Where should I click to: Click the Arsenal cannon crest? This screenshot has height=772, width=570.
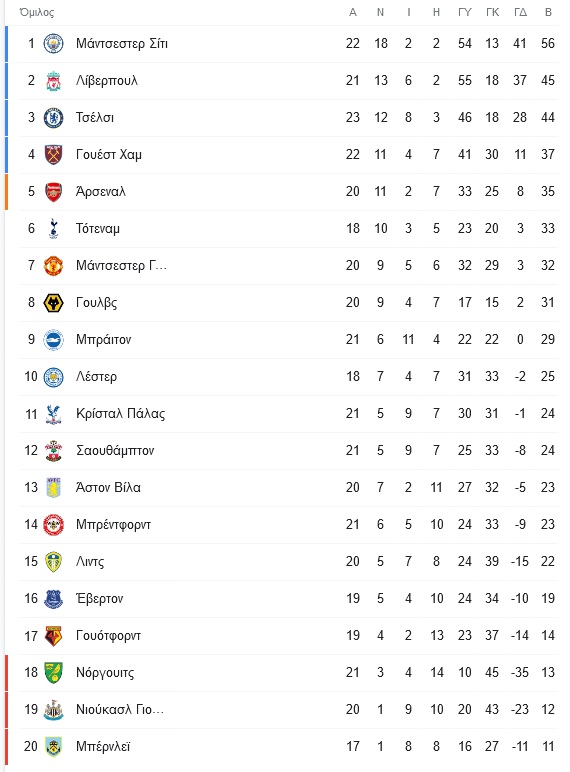[x=53, y=192]
